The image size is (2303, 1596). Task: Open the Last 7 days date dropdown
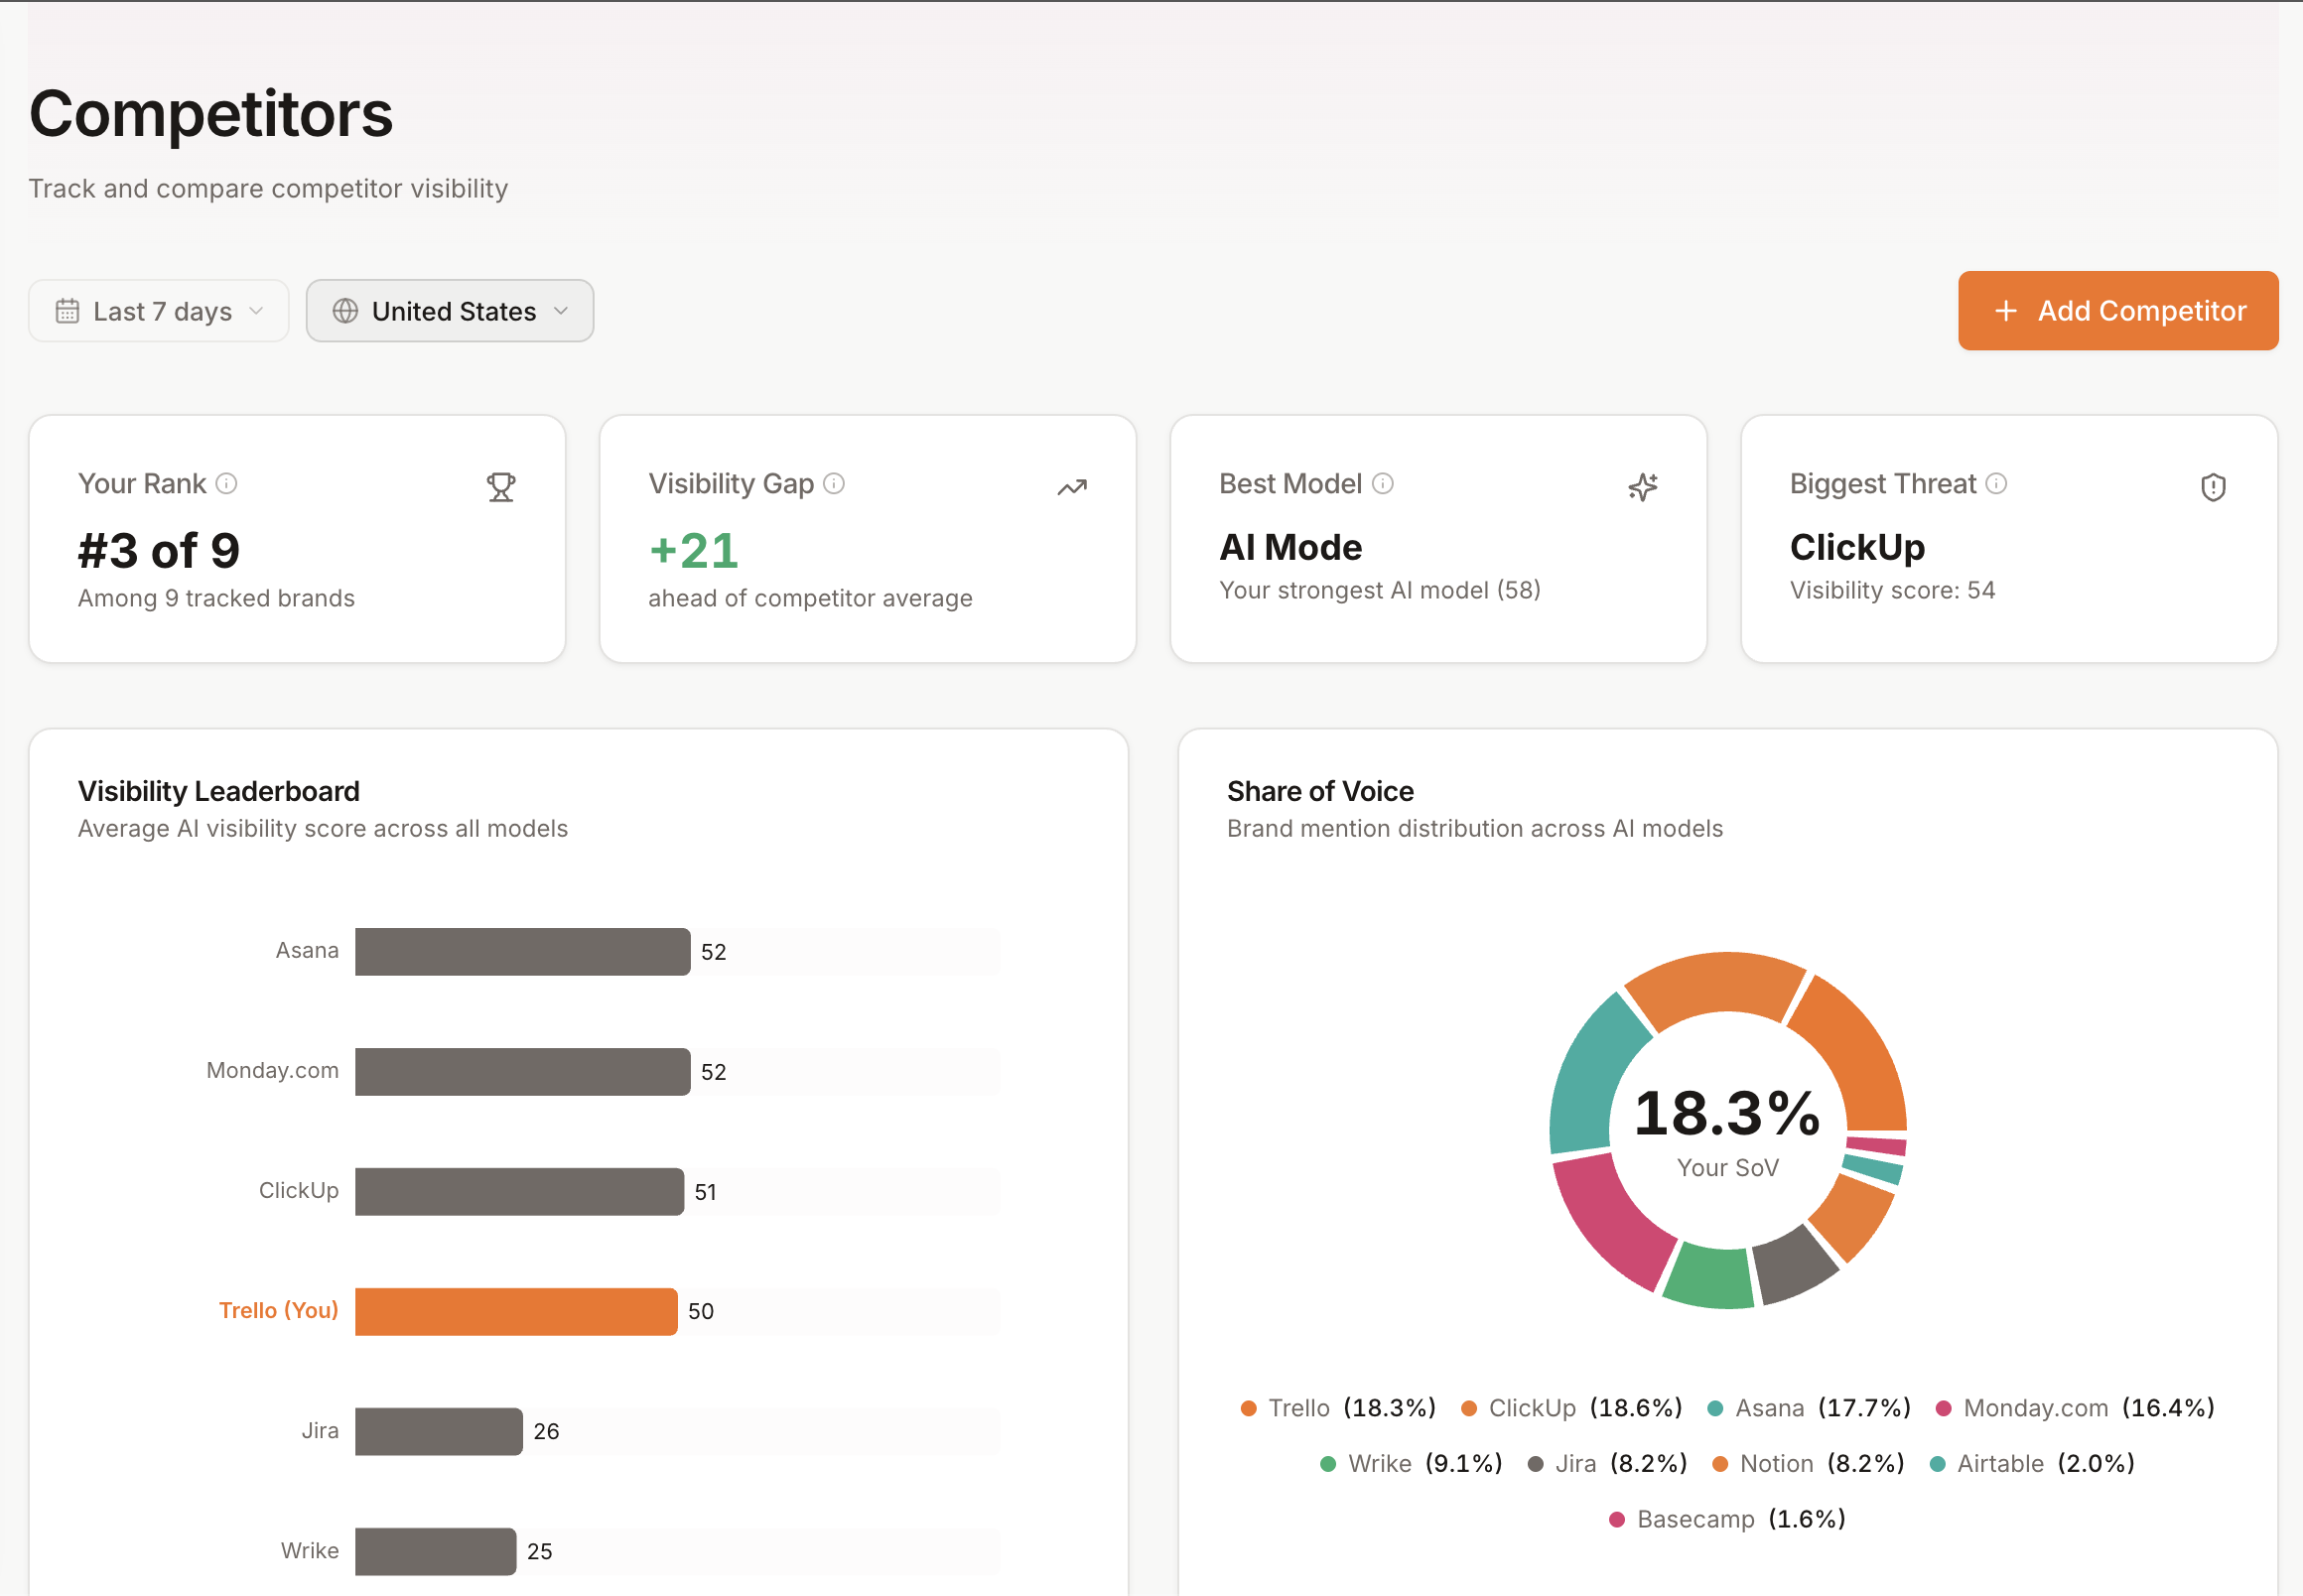tap(159, 311)
